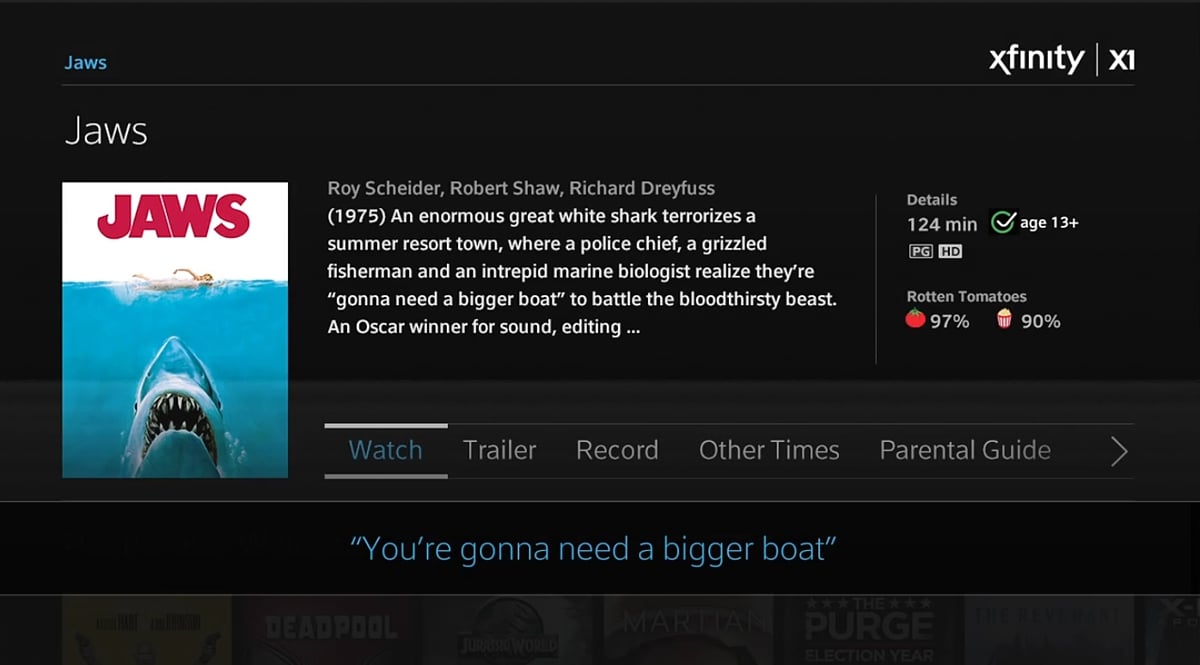Click the movie synopsis paragraph
Image resolution: width=1200 pixels, height=665 pixels.
pos(582,271)
